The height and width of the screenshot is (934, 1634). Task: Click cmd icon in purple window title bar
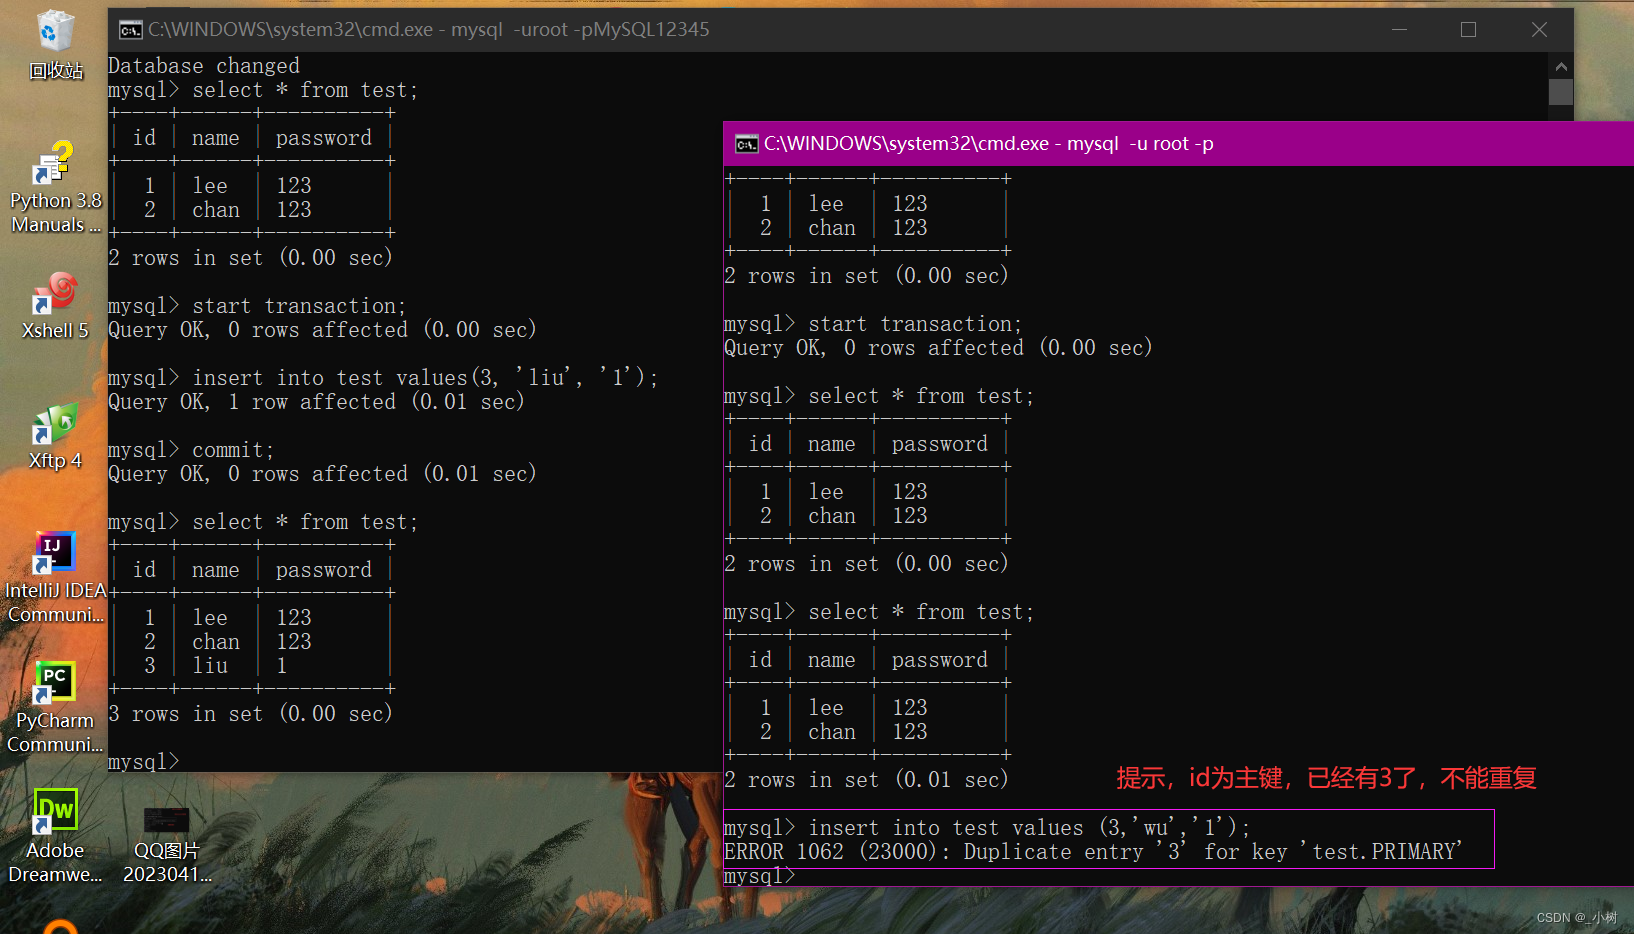tap(747, 144)
